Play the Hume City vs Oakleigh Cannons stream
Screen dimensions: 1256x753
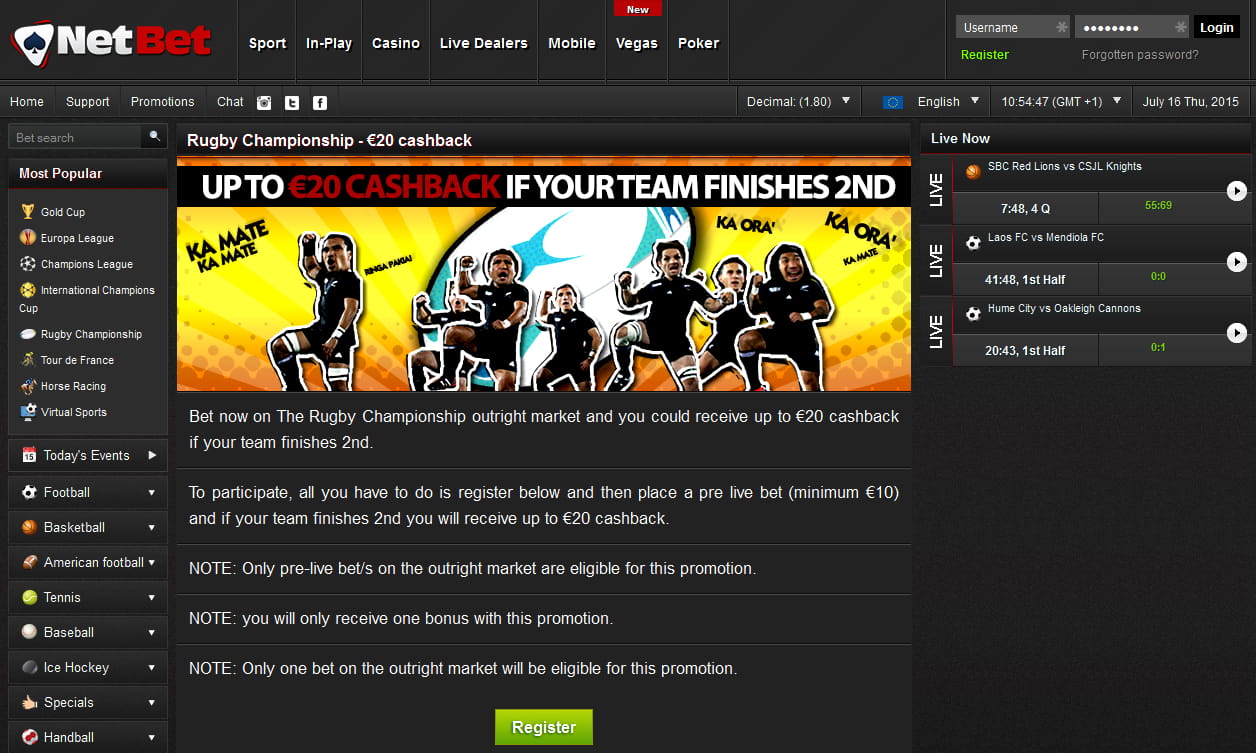tap(1237, 333)
